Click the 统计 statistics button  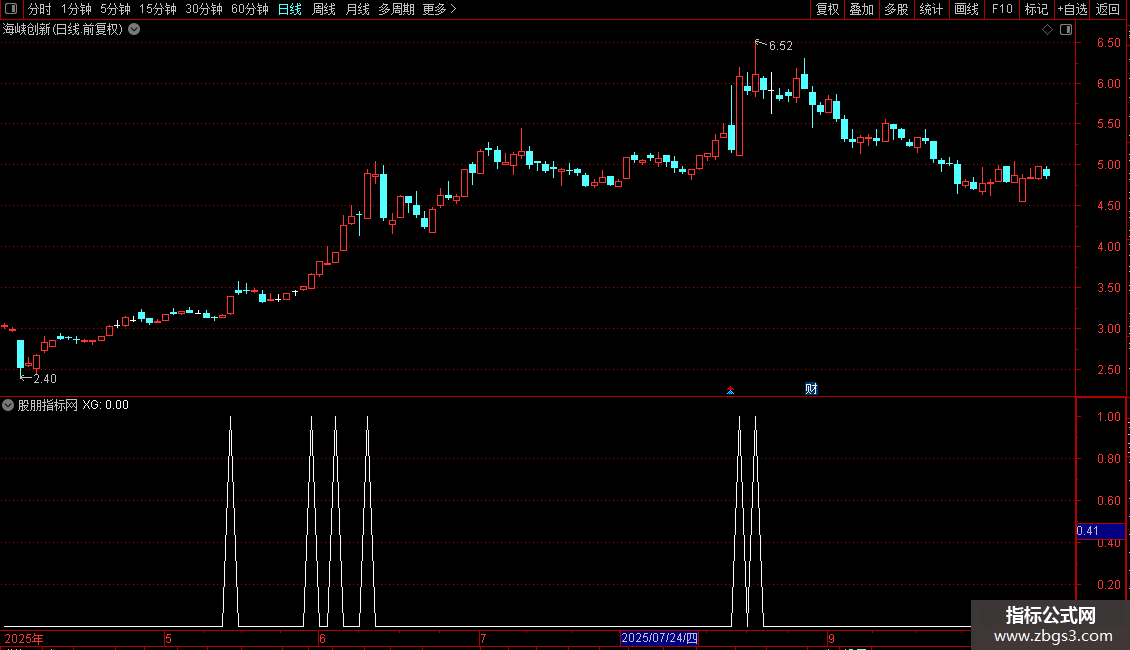click(931, 9)
